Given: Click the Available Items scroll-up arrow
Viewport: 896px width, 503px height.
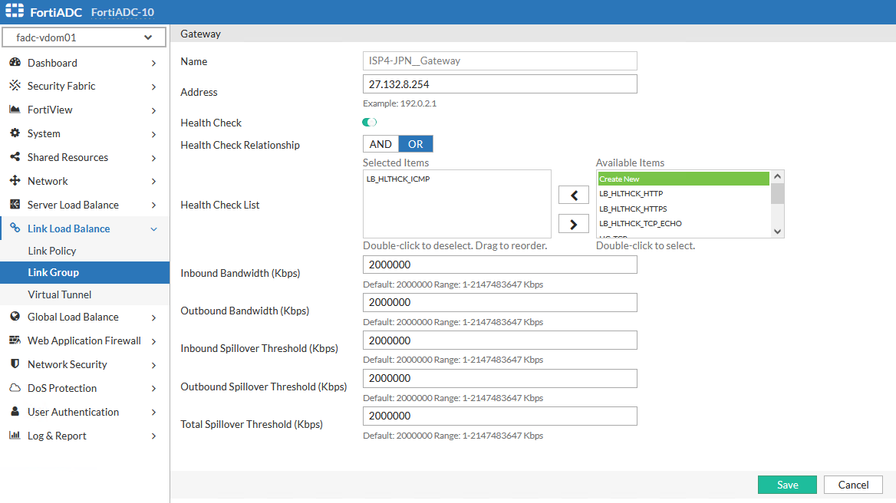Looking at the screenshot, I should 777,177.
